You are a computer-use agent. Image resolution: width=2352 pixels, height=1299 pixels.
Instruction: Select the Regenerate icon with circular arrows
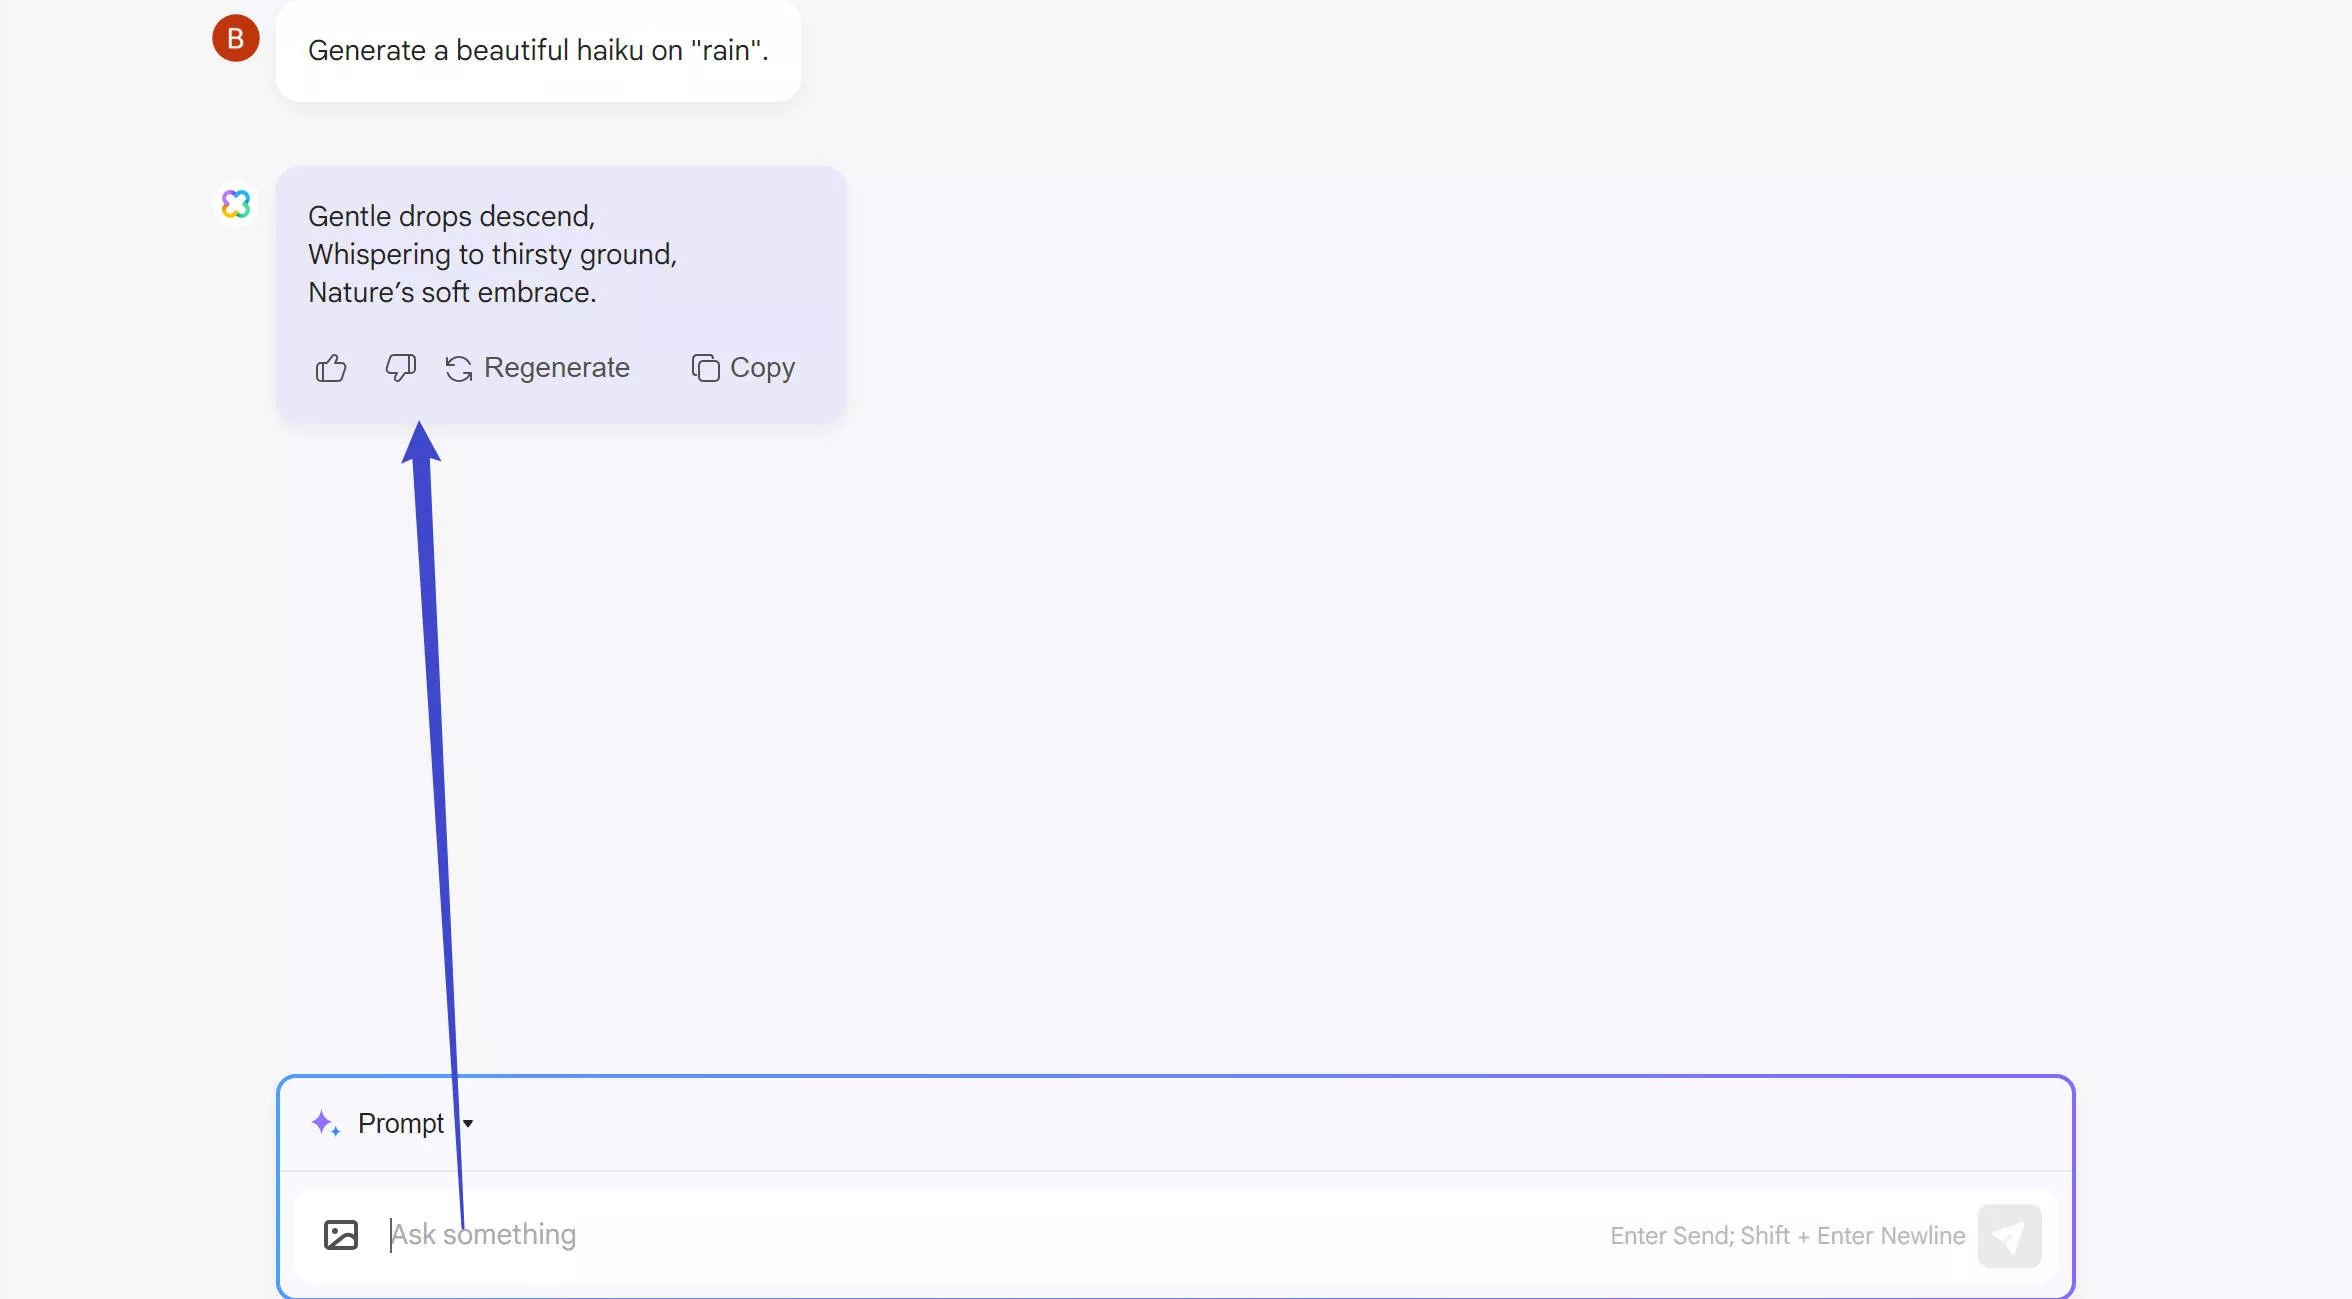pyautogui.click(x=458, y=368)
